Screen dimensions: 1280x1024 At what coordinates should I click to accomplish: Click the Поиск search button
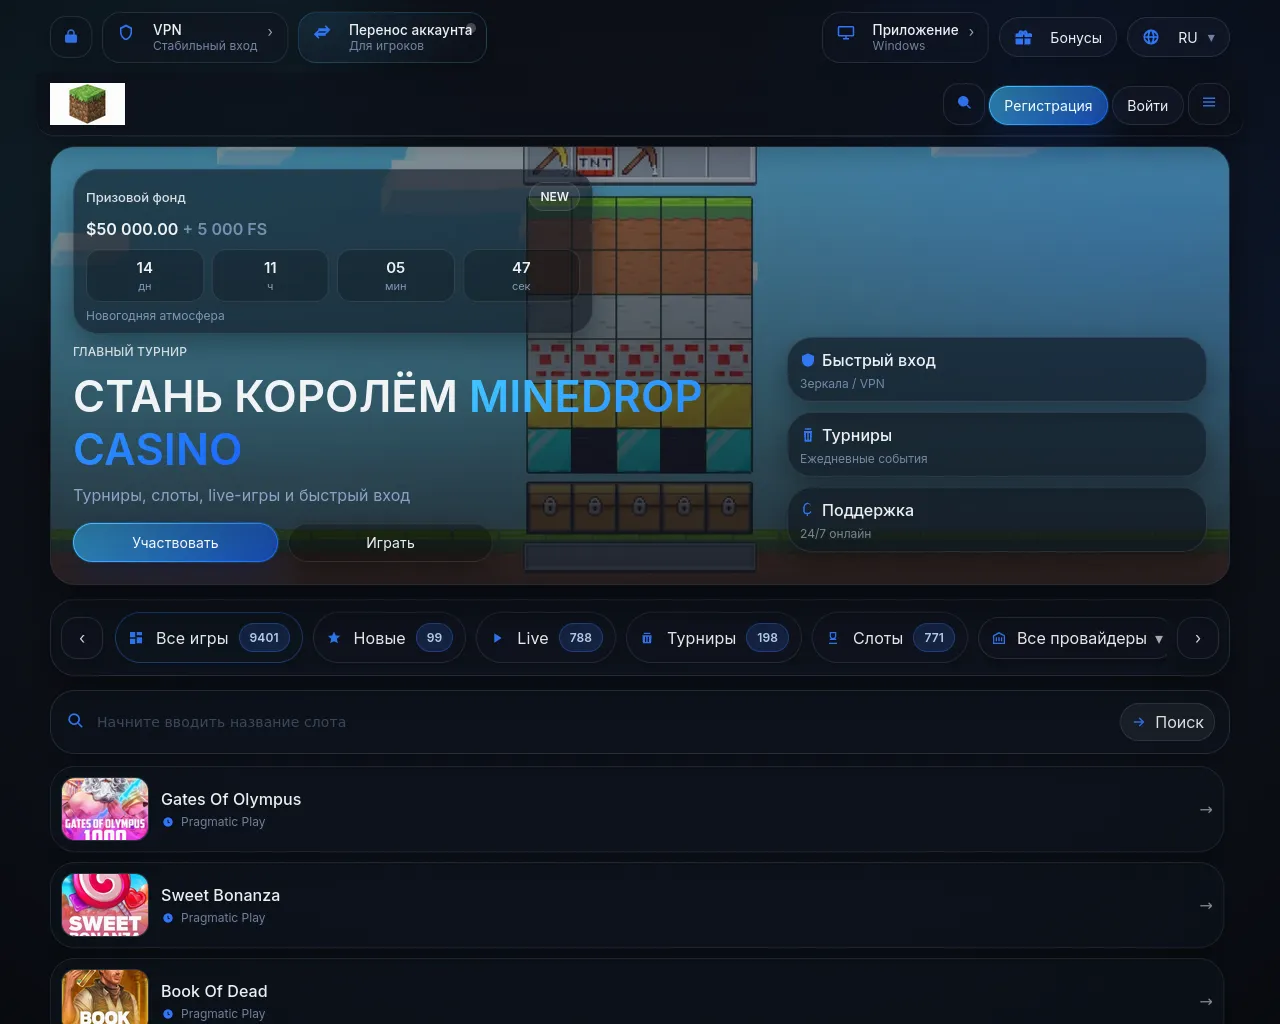click(1167, 722)
